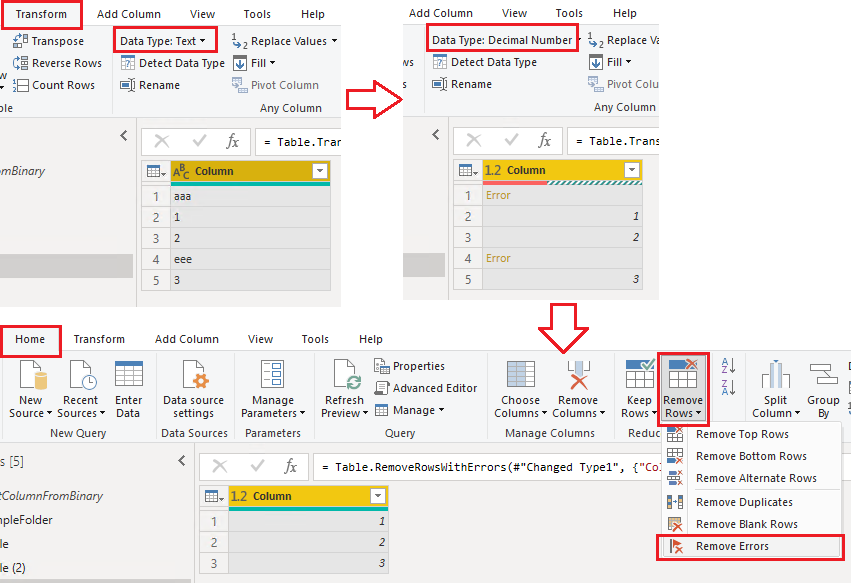Open the Home tab in bottom ribbon
This screenshot has height=583, width=851.
click(30, 339)
